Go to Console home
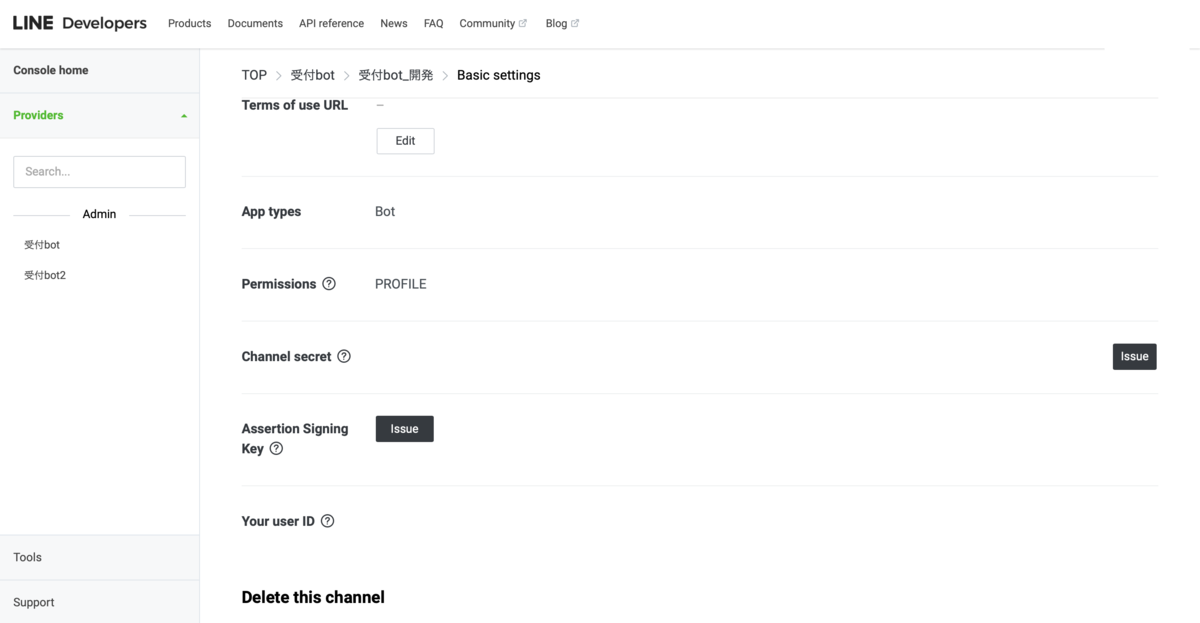Screen dimensions: 1200x623 (100, 70)
